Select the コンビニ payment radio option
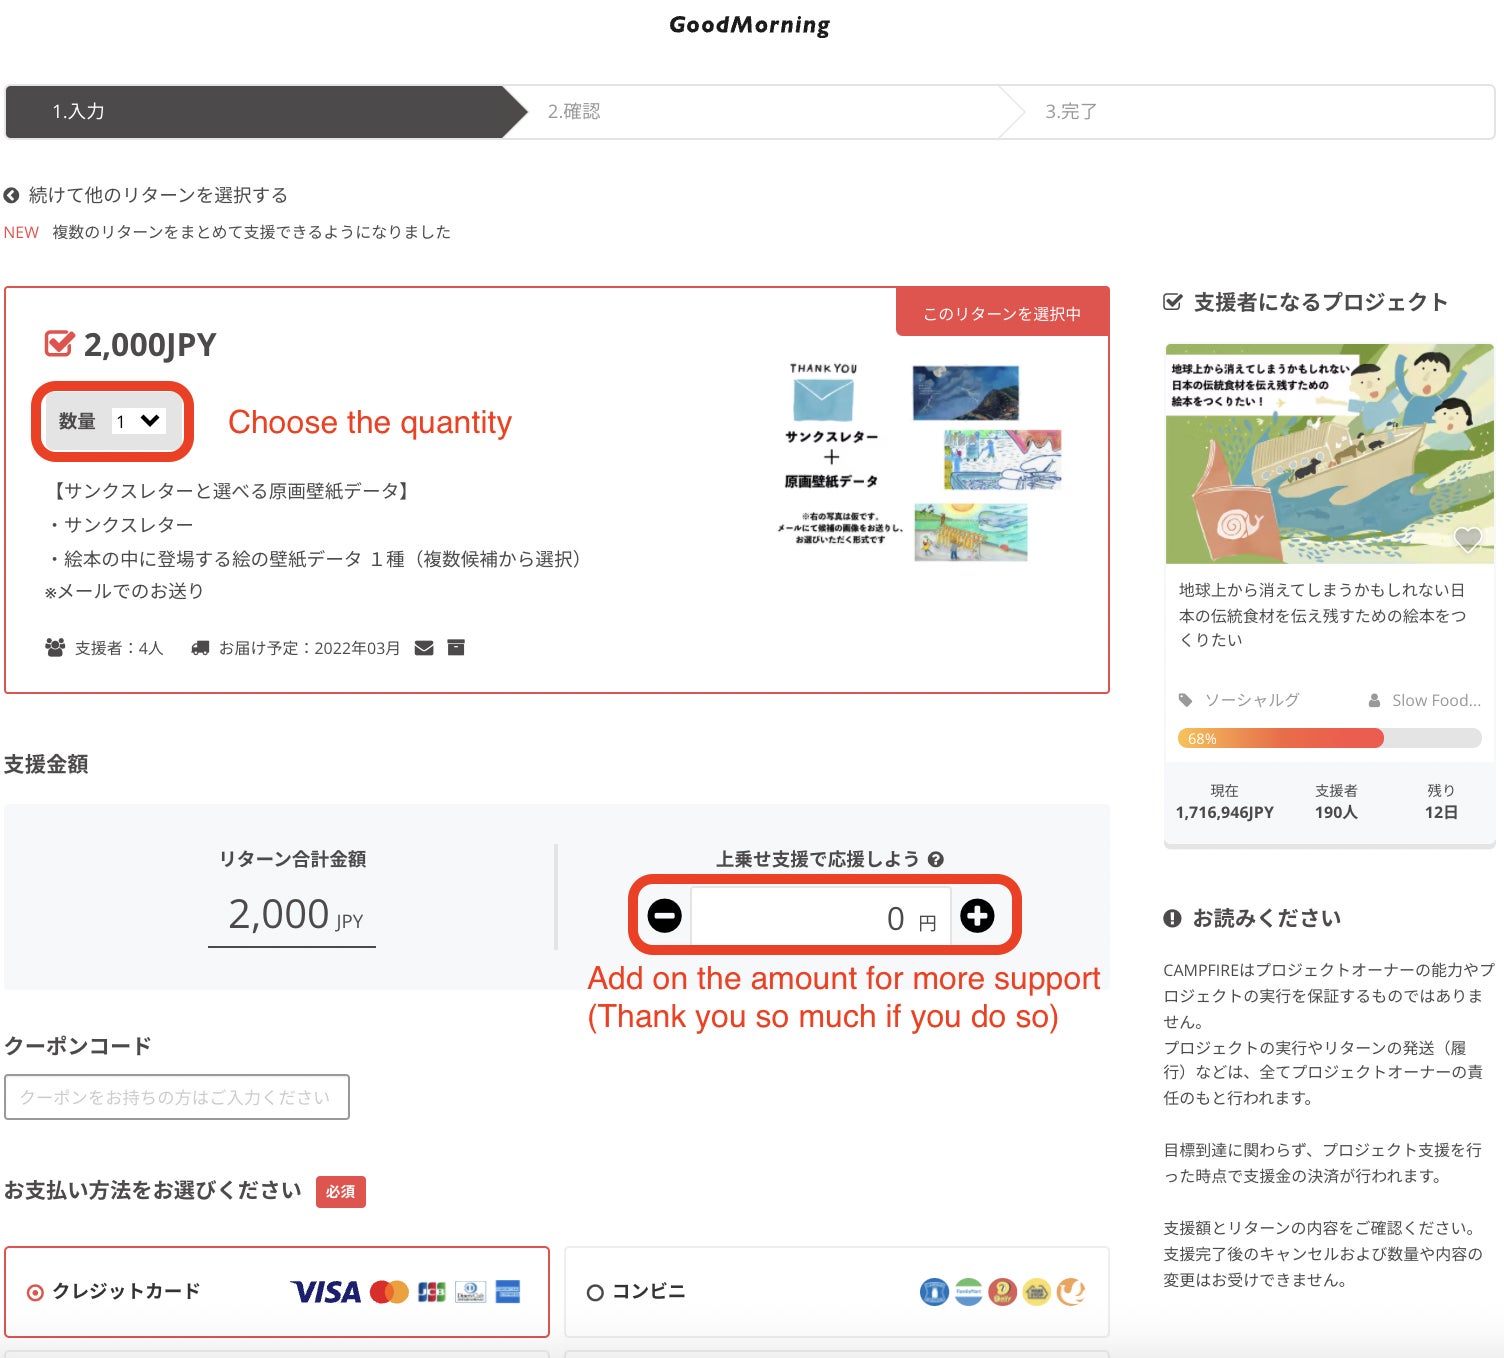This screenshot has height=1358, width=1504. (595, 1292)
